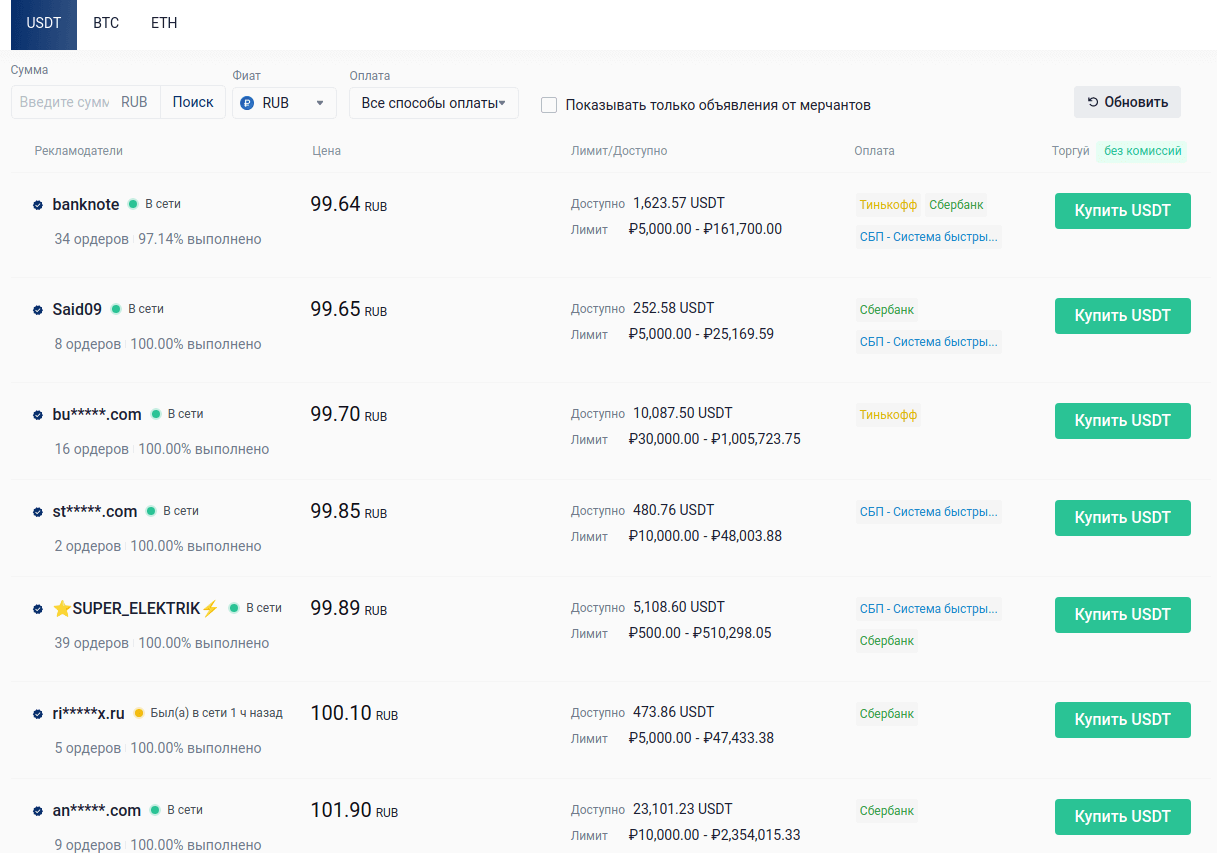
Task: Click verified badge beside Said09
Action: tap(38, 310)
